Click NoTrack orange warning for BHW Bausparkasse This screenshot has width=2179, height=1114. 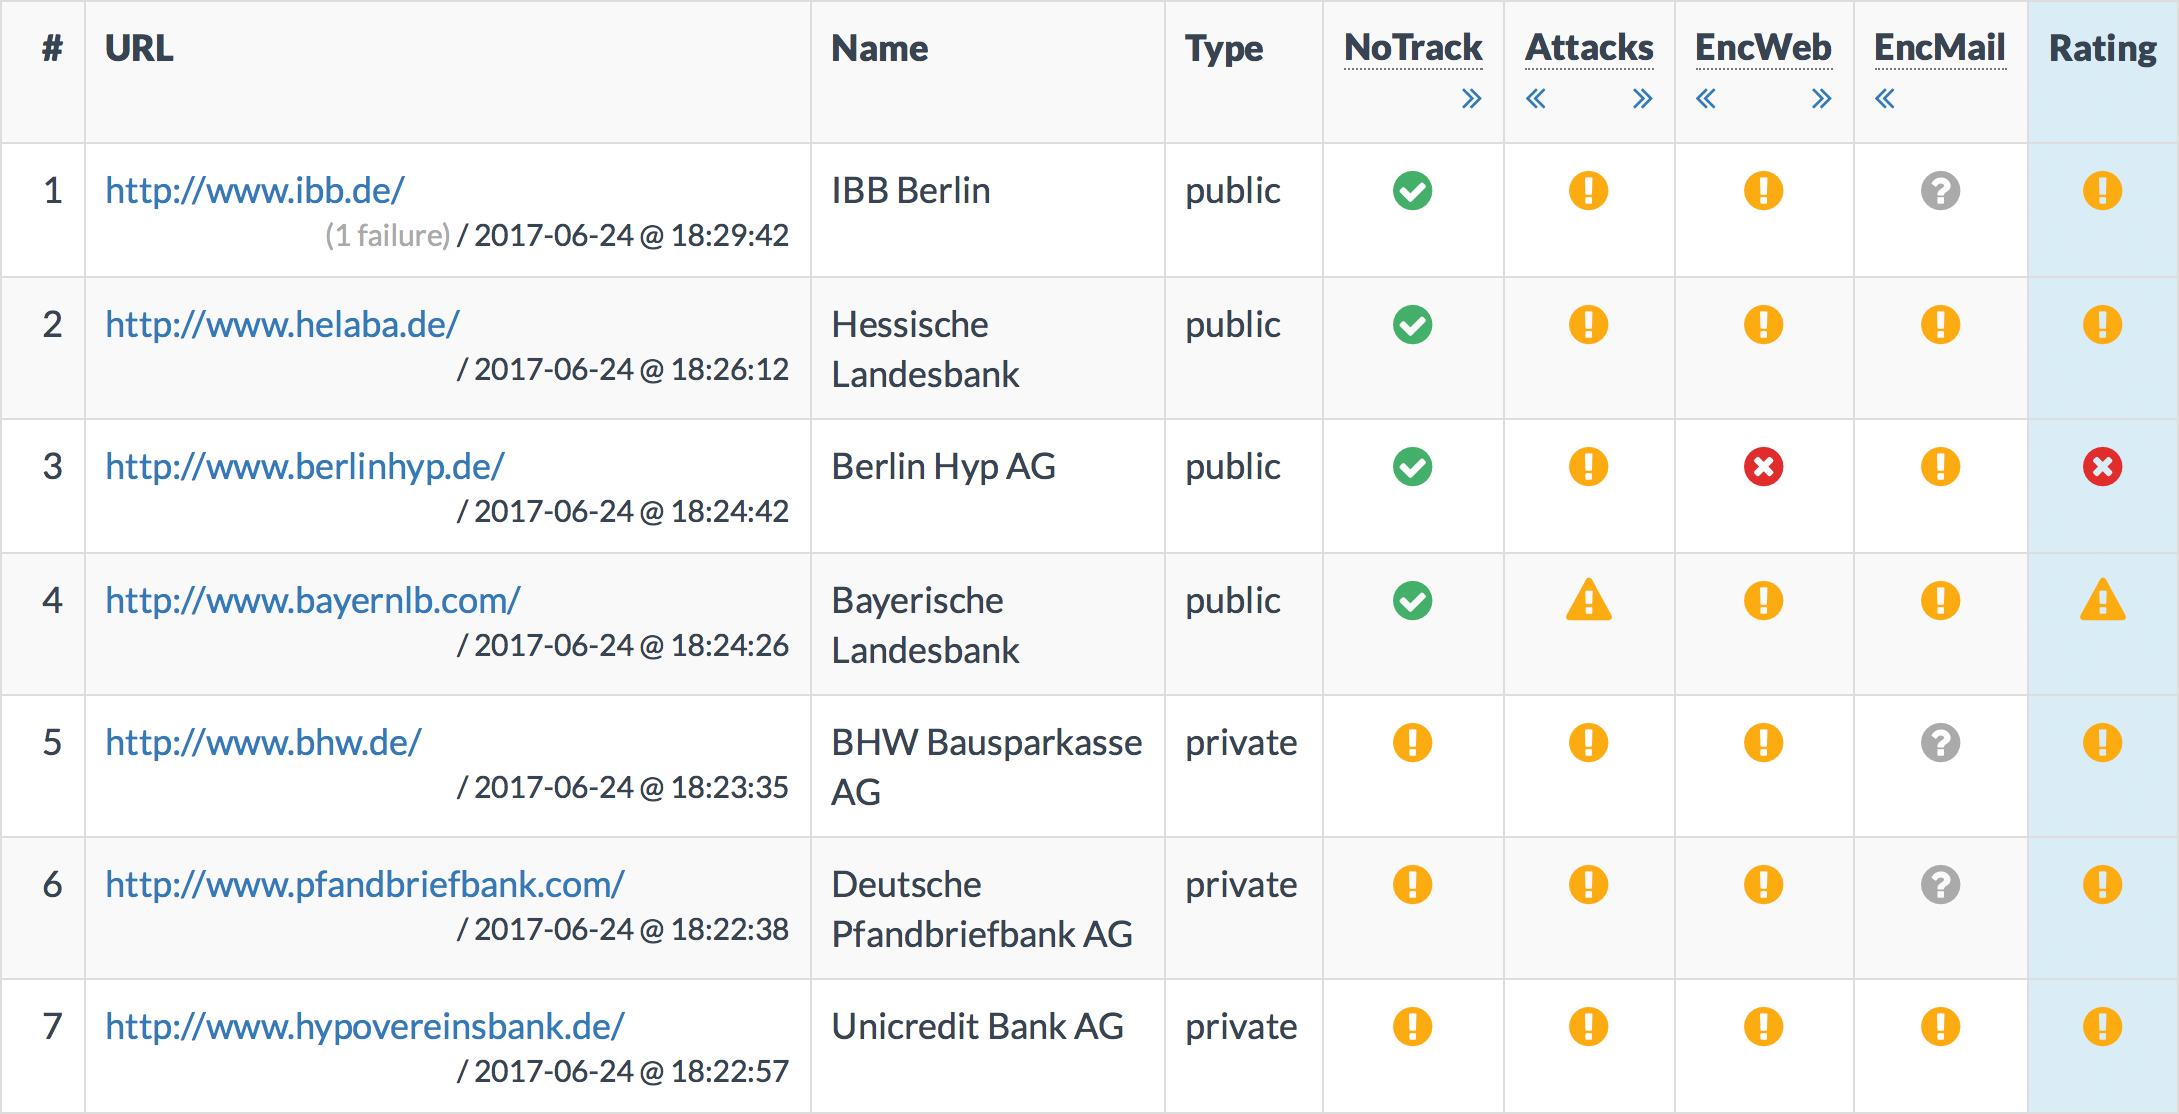(x=1412, y=743)
